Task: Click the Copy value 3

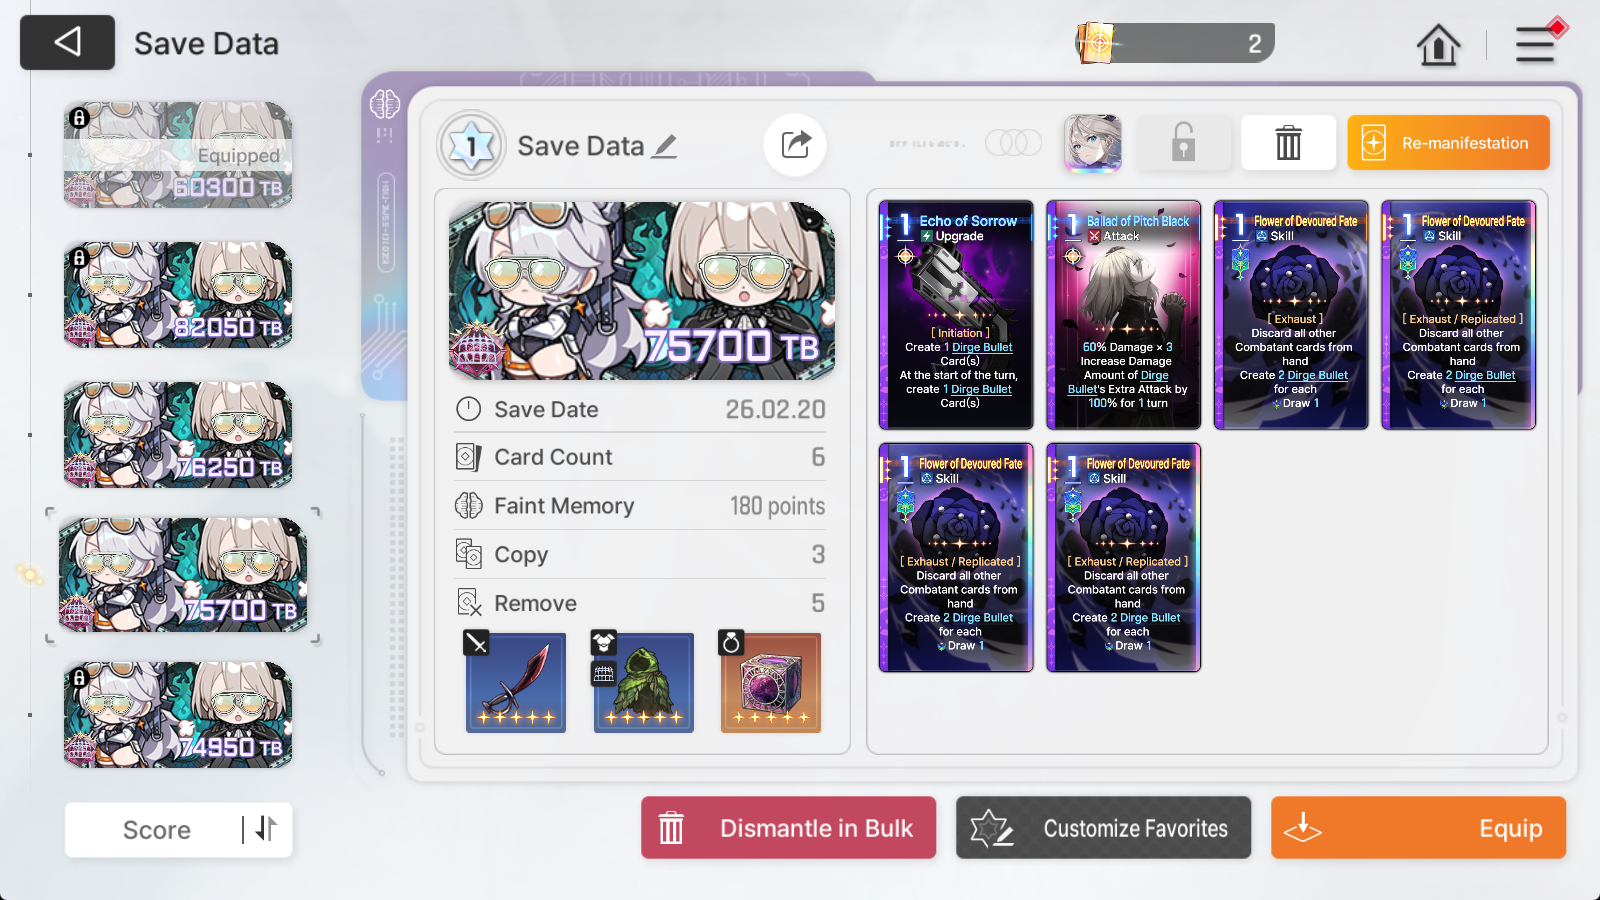Action: 818,554
